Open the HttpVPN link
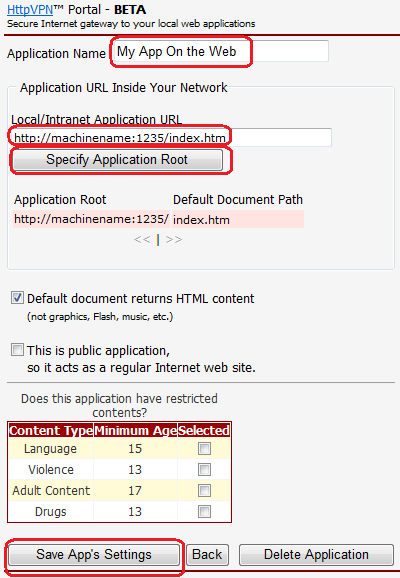 click(30, 10)
